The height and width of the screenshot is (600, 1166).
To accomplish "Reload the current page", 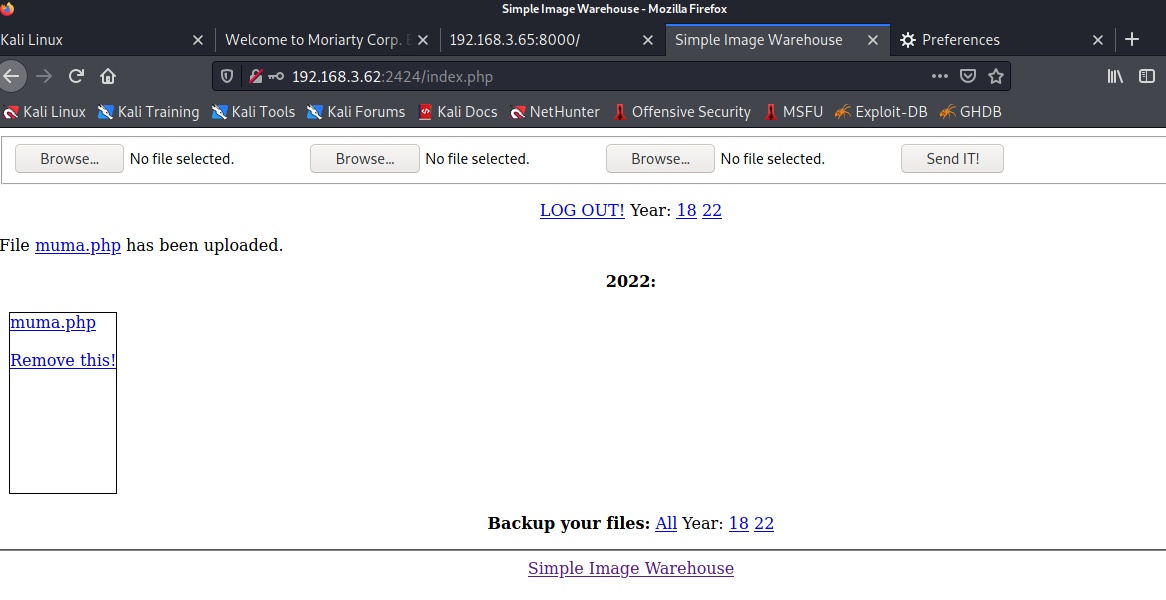I will click(76, 76).
